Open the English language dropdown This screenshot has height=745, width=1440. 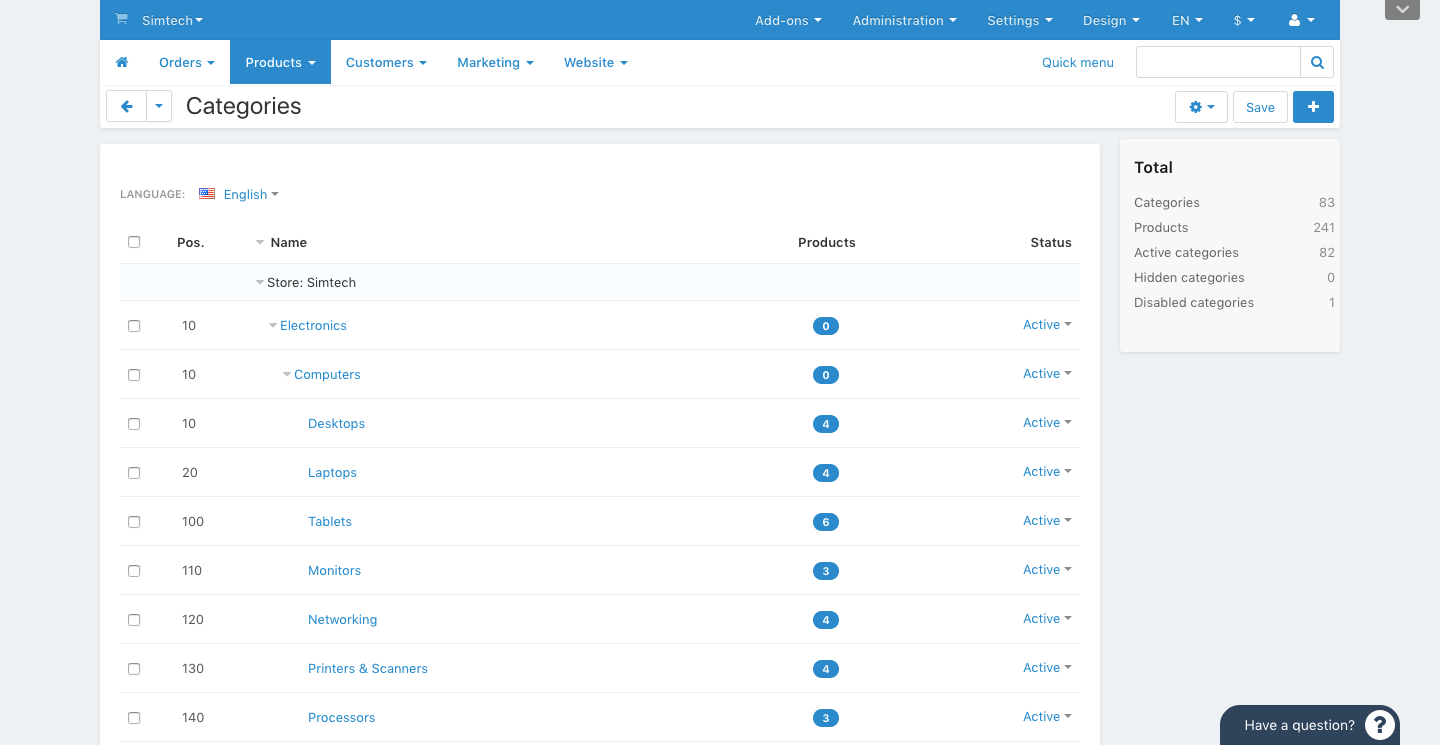pos(245,193)
